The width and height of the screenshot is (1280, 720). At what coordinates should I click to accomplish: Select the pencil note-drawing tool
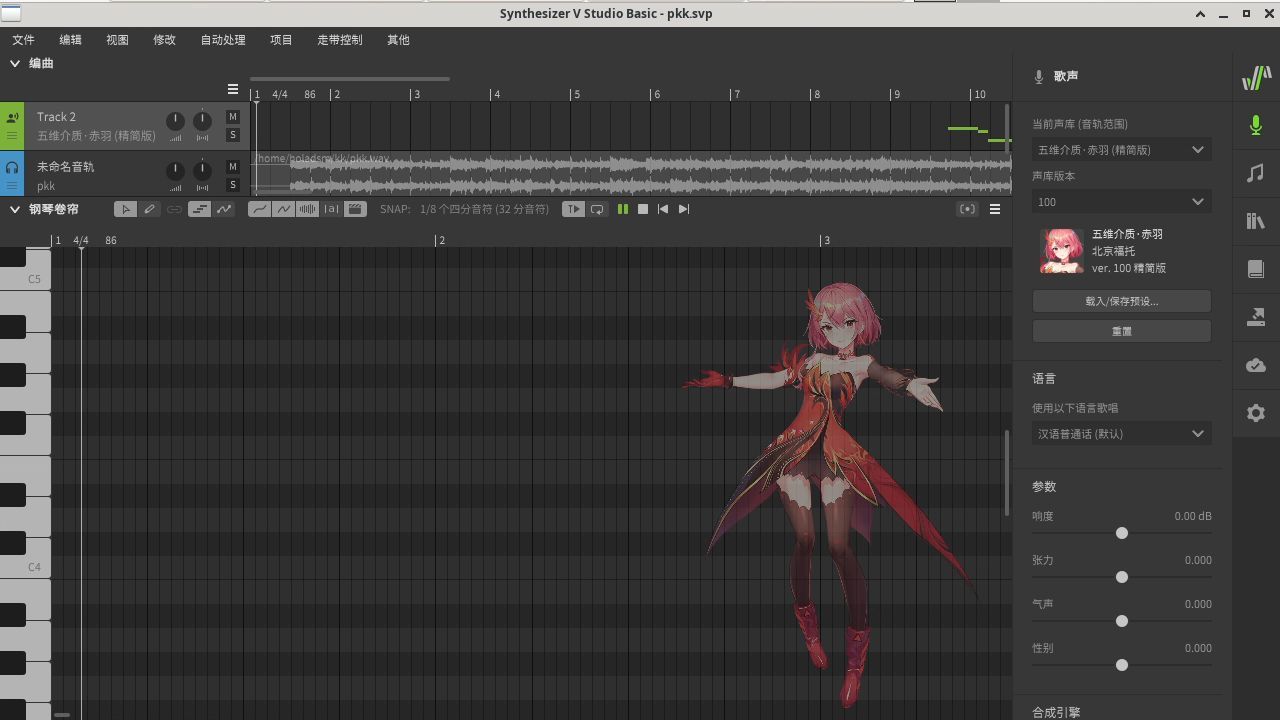(150, 209)
